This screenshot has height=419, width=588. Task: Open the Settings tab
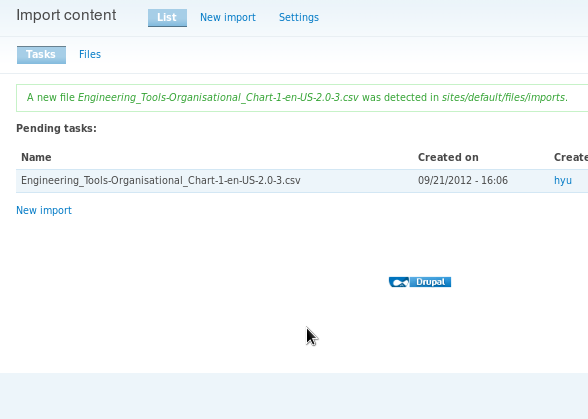tap(299, 17)
